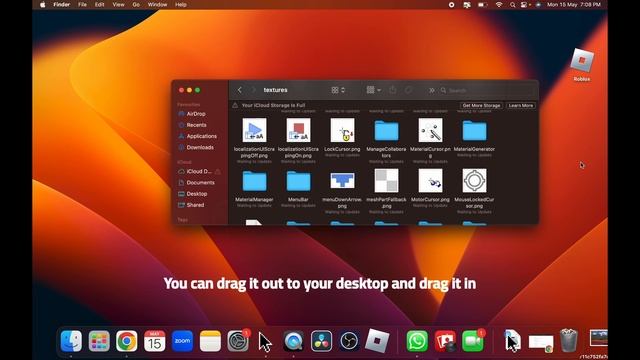This screenshot has width=640, height=360.
Task: Open FaceTime from the Dock
Action: pos(473,341)
